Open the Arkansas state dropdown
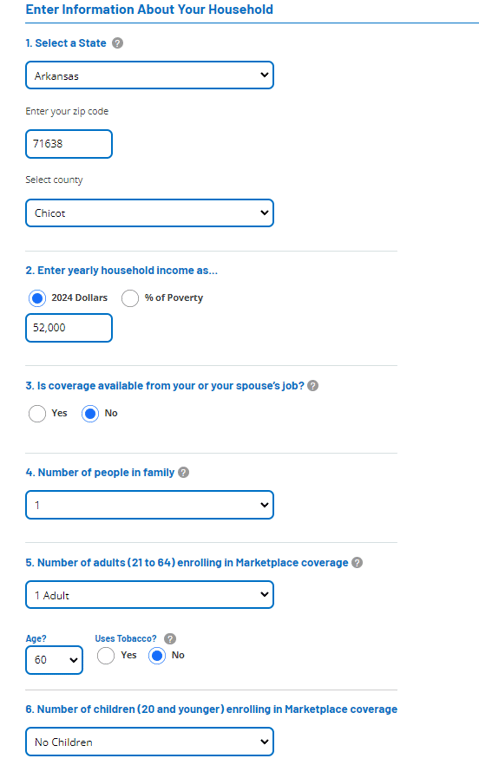Screen dimensions: 479x765 tap(150, 75)
